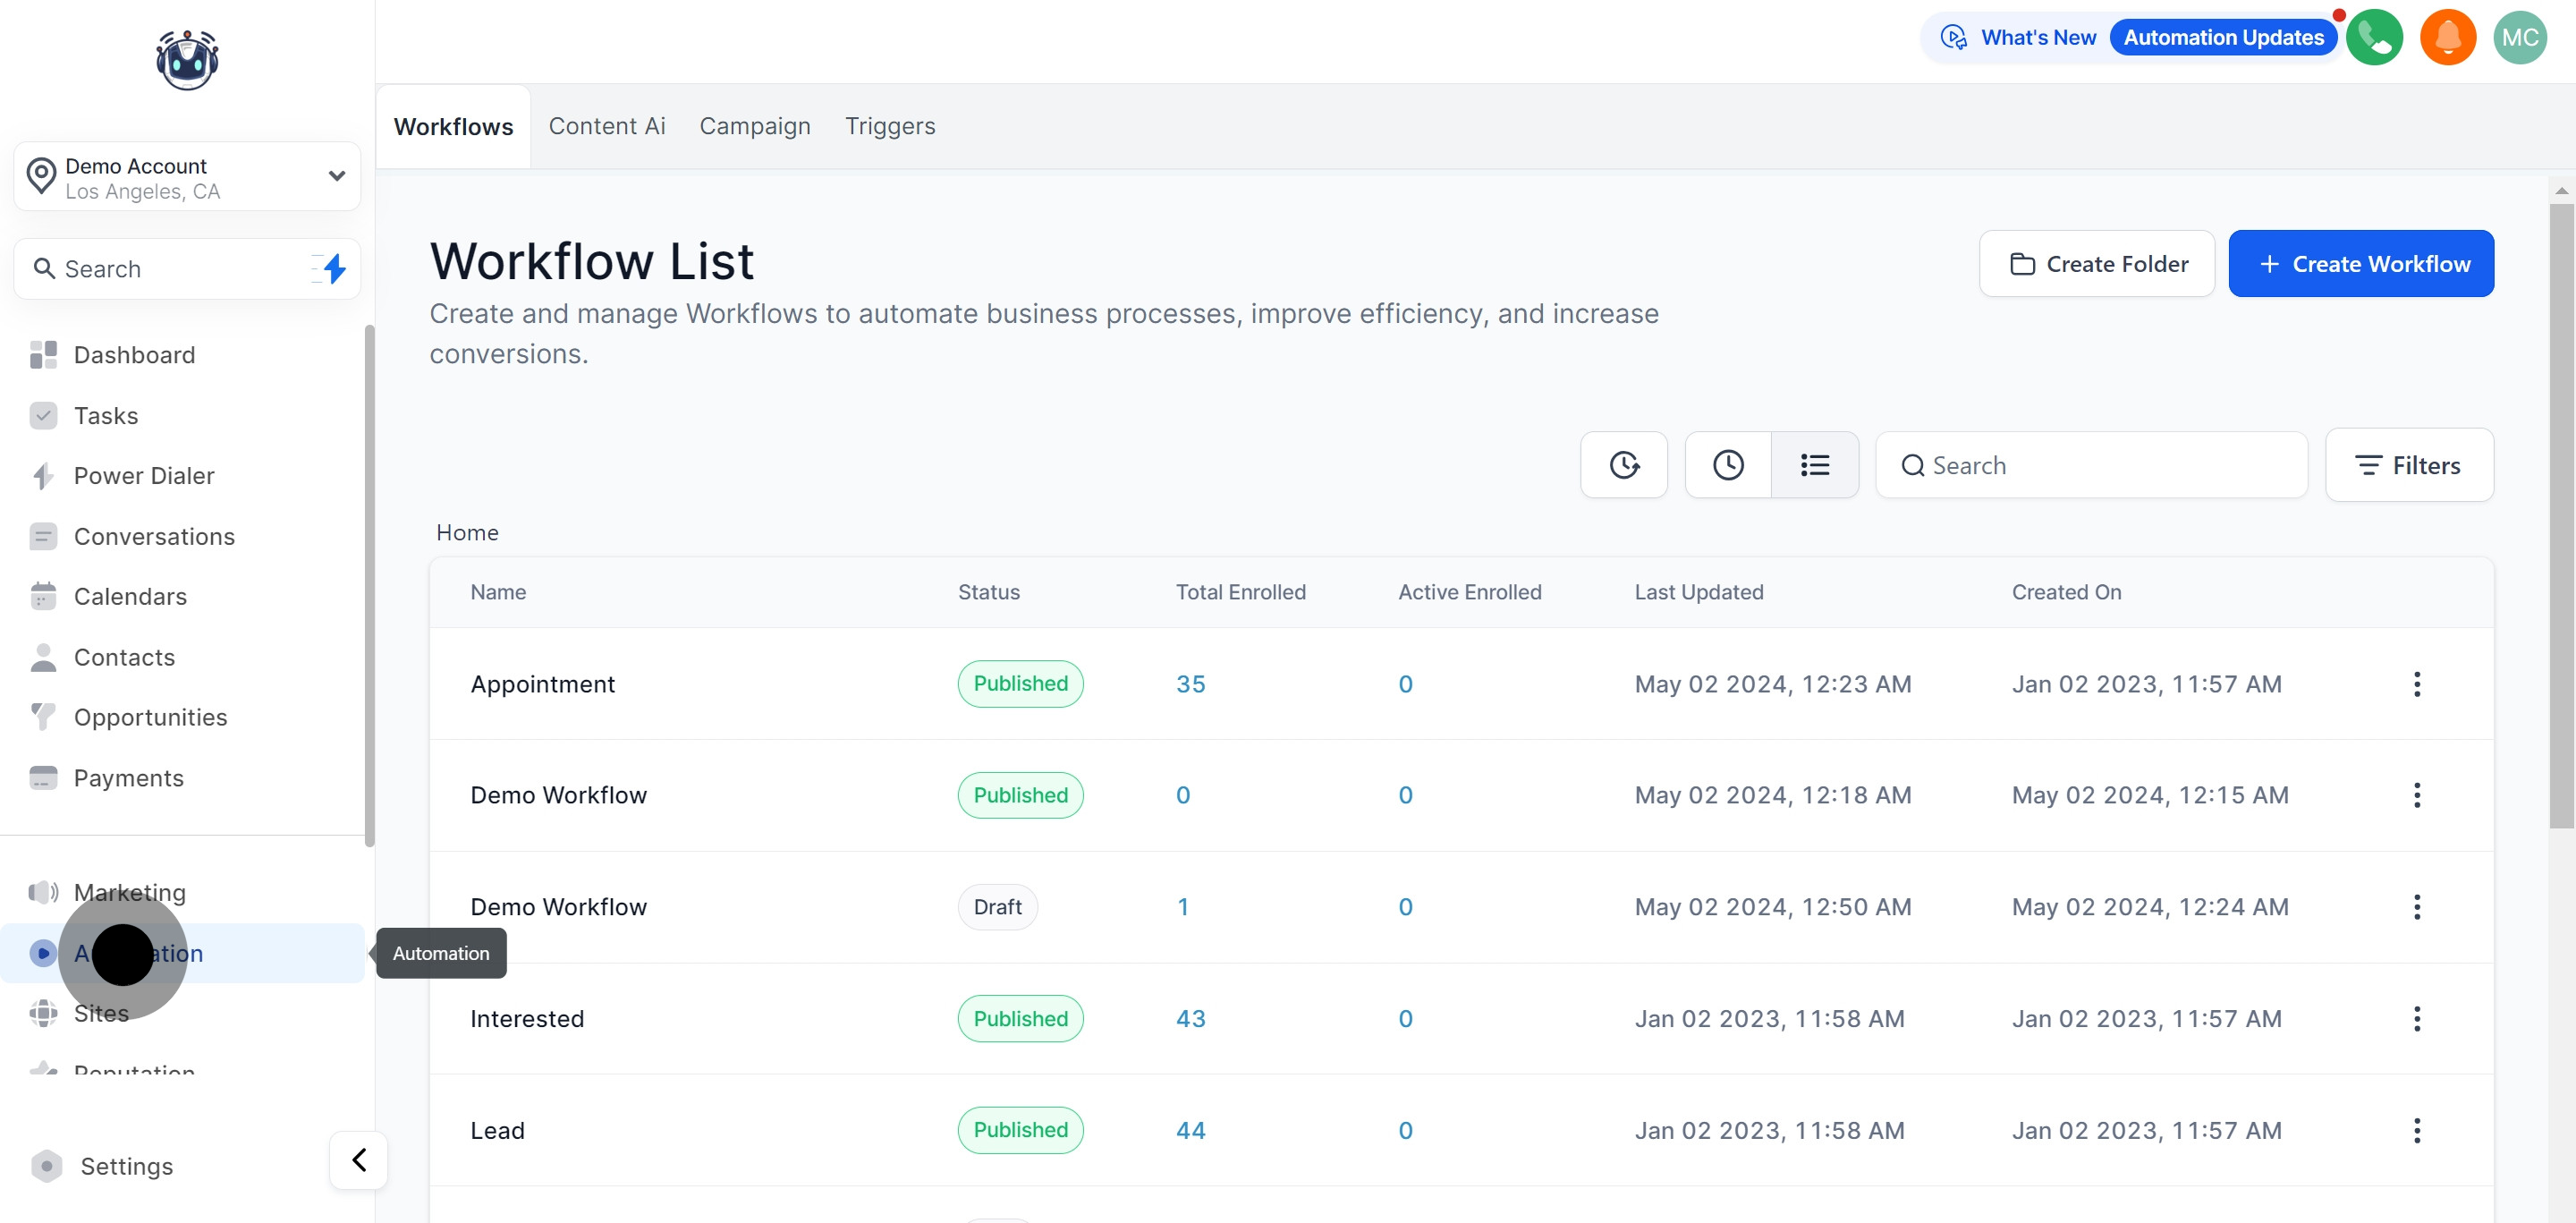Click Total Enrolled count 43 for Interested
The width and height of the screenshot is (2576, 1223).
(x=1190, y=1018)
